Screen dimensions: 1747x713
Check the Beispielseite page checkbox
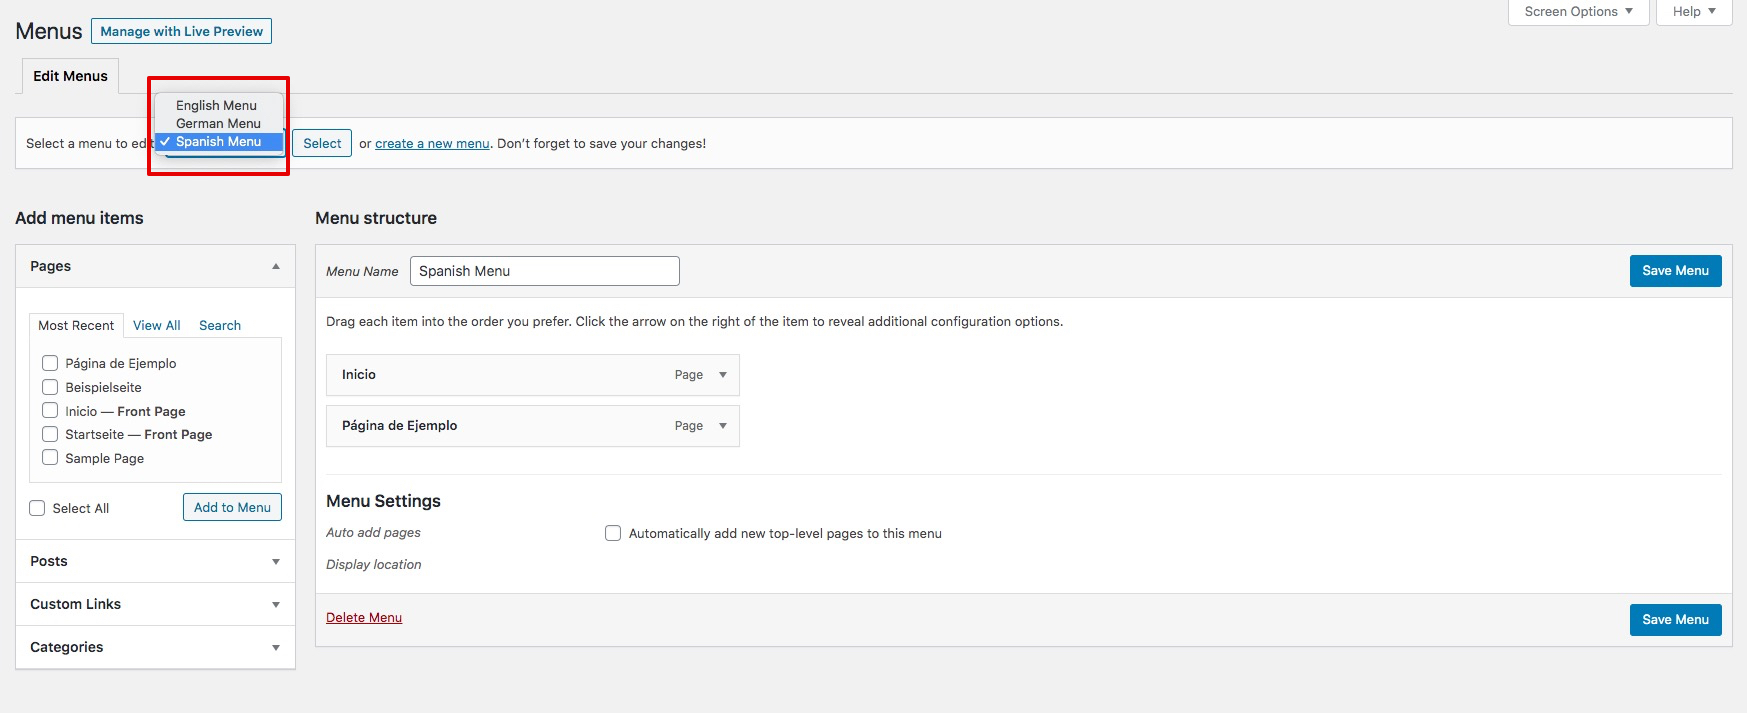(x=50, y=387)
